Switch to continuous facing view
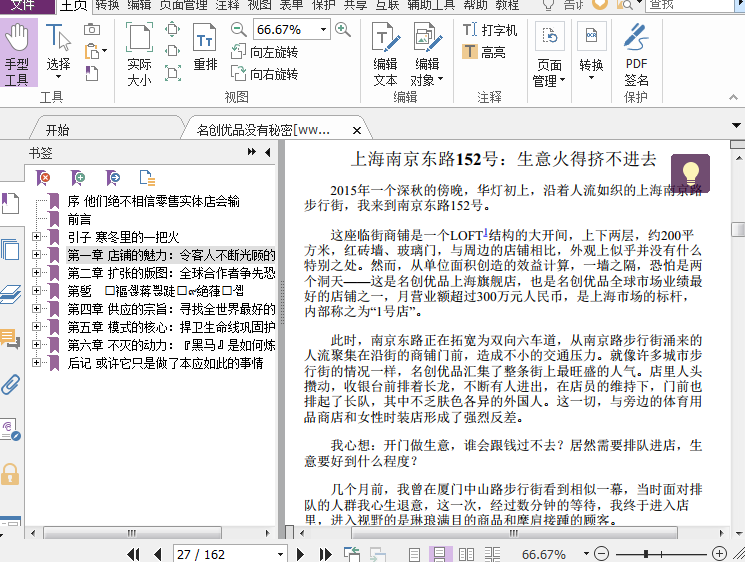This screenshot has width=745, height=562. point(492,554)
